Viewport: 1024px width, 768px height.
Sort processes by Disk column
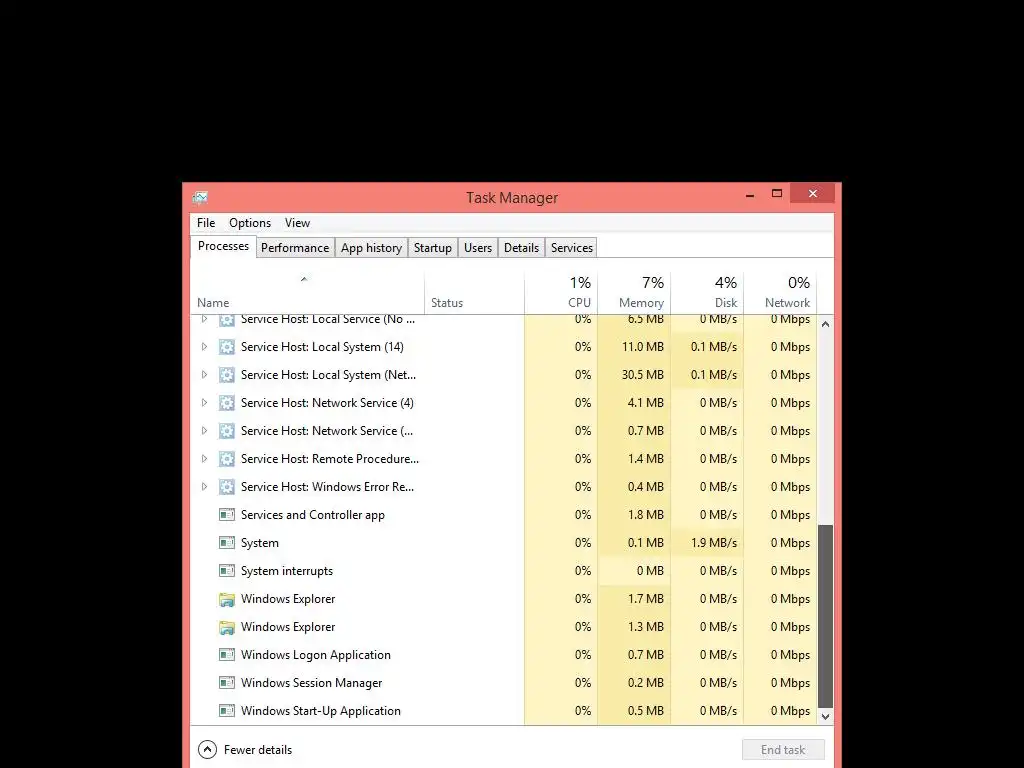707,293
